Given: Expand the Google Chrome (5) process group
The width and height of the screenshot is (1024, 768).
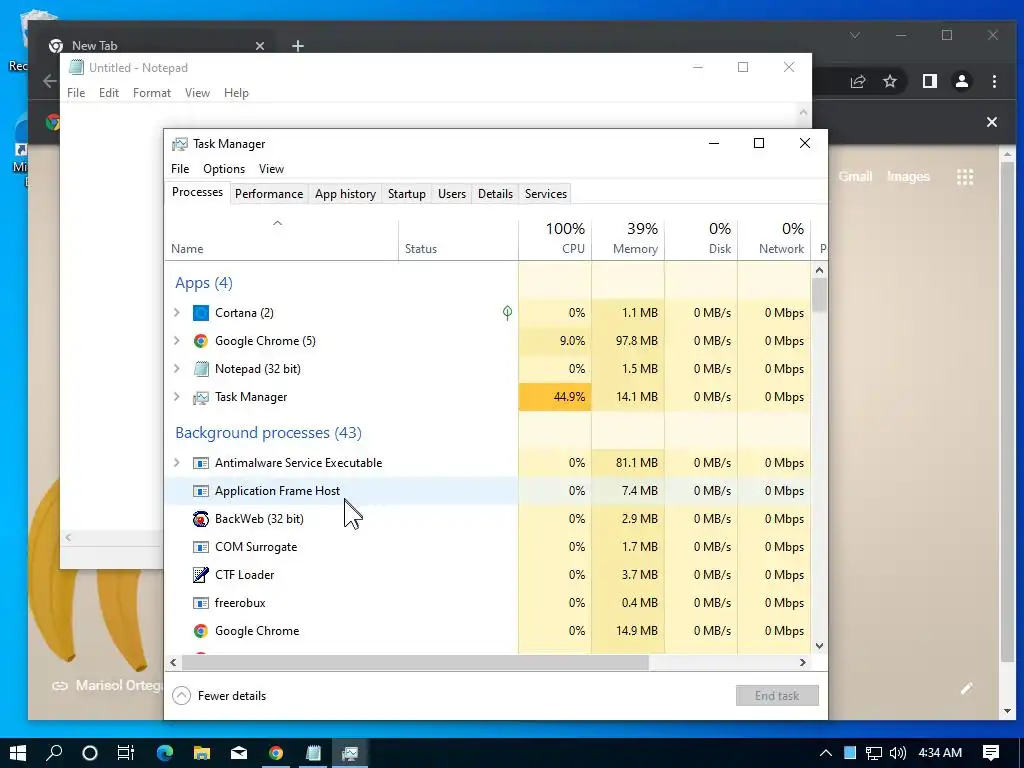Looking at the screenshot, I should pos(176,341).
